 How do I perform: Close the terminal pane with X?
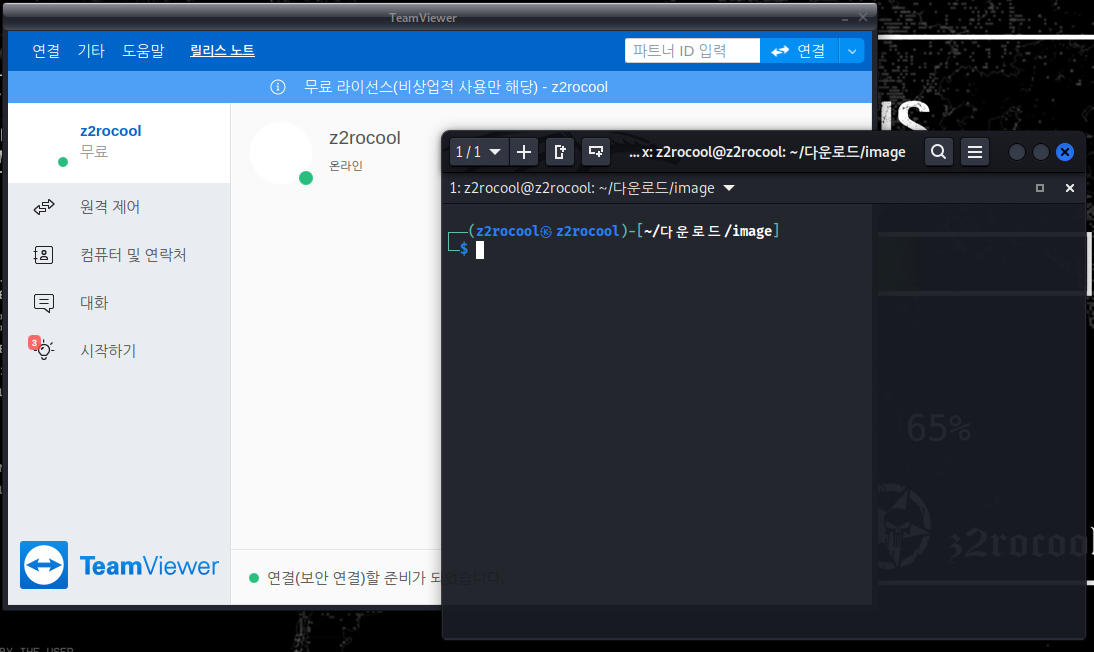pos(1070,188)
